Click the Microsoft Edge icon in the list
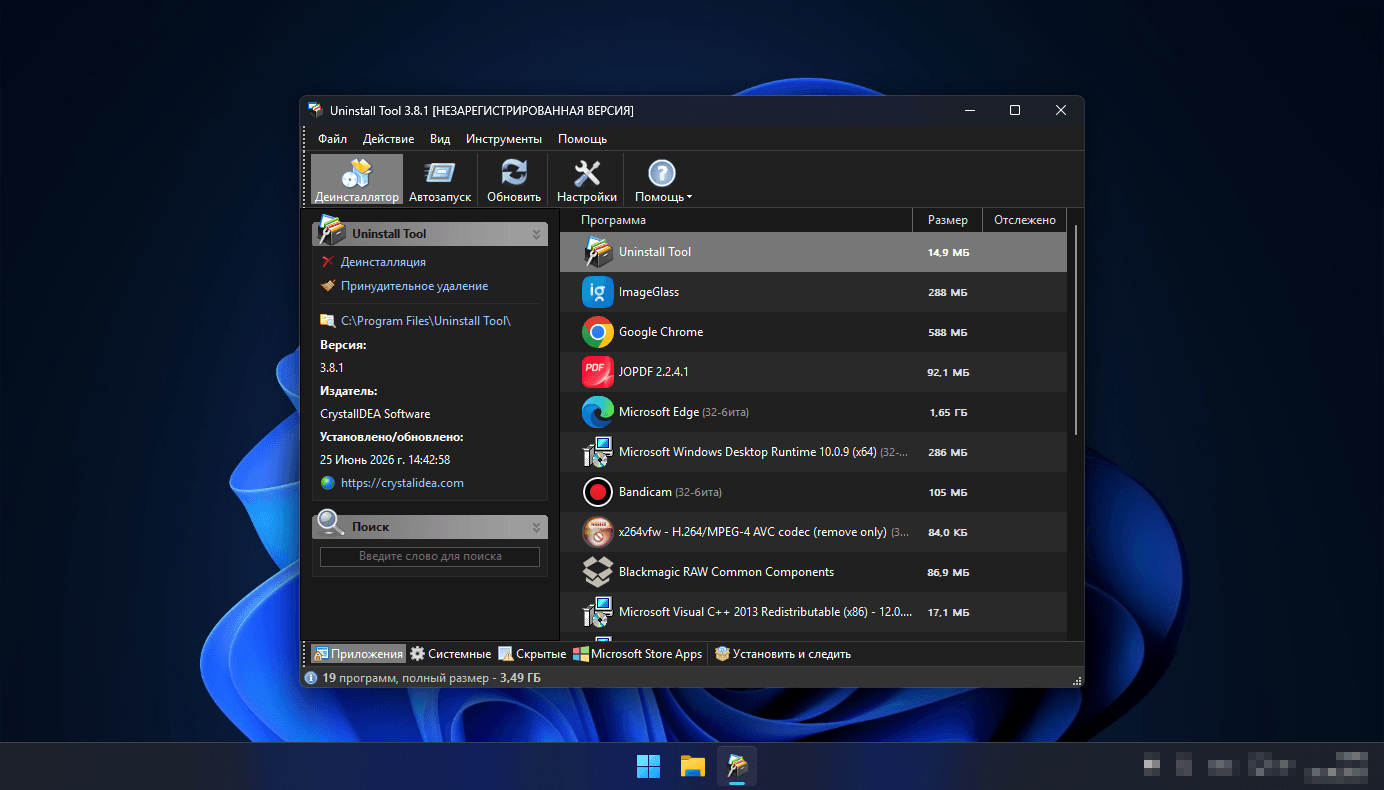The height and width of the screenshot is (790, 1384). click(598, 412)
